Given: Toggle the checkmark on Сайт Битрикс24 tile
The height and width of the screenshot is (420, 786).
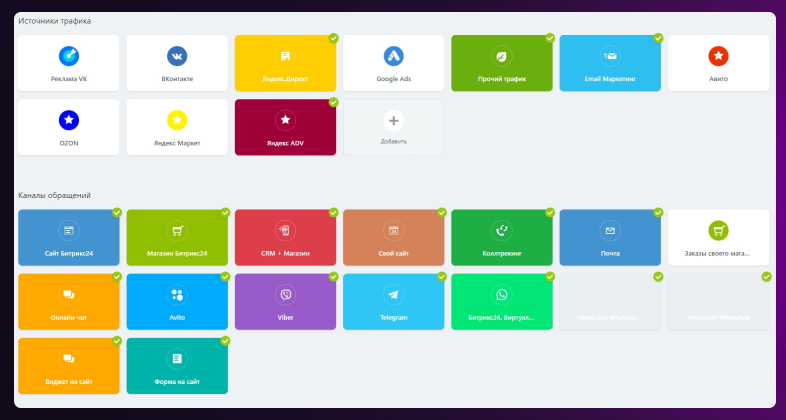Looking at the screenshot, I should 117,213.
